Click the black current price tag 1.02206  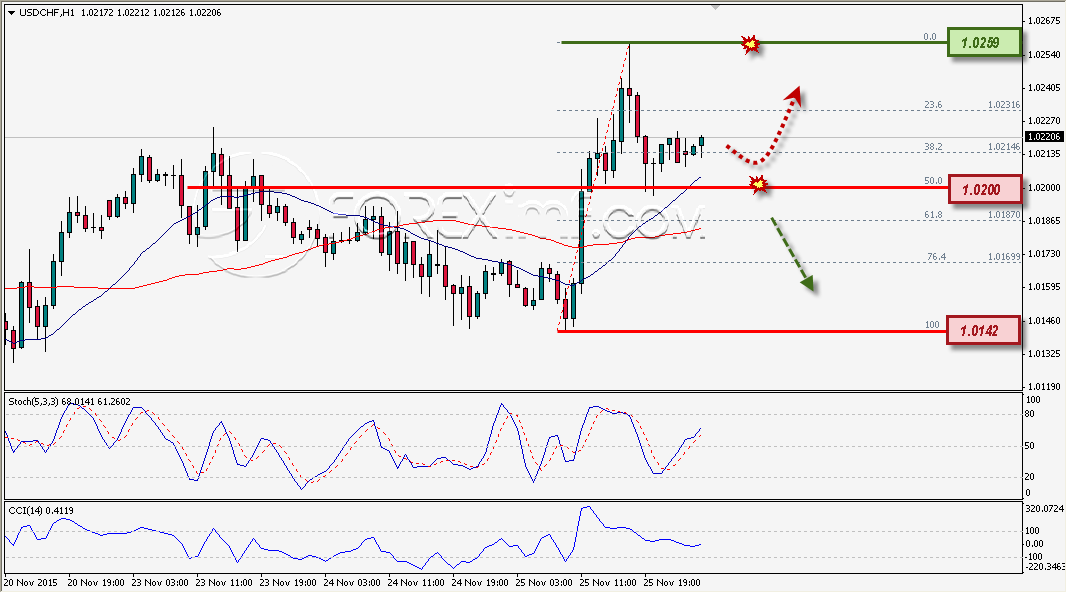coord(1044,137)
